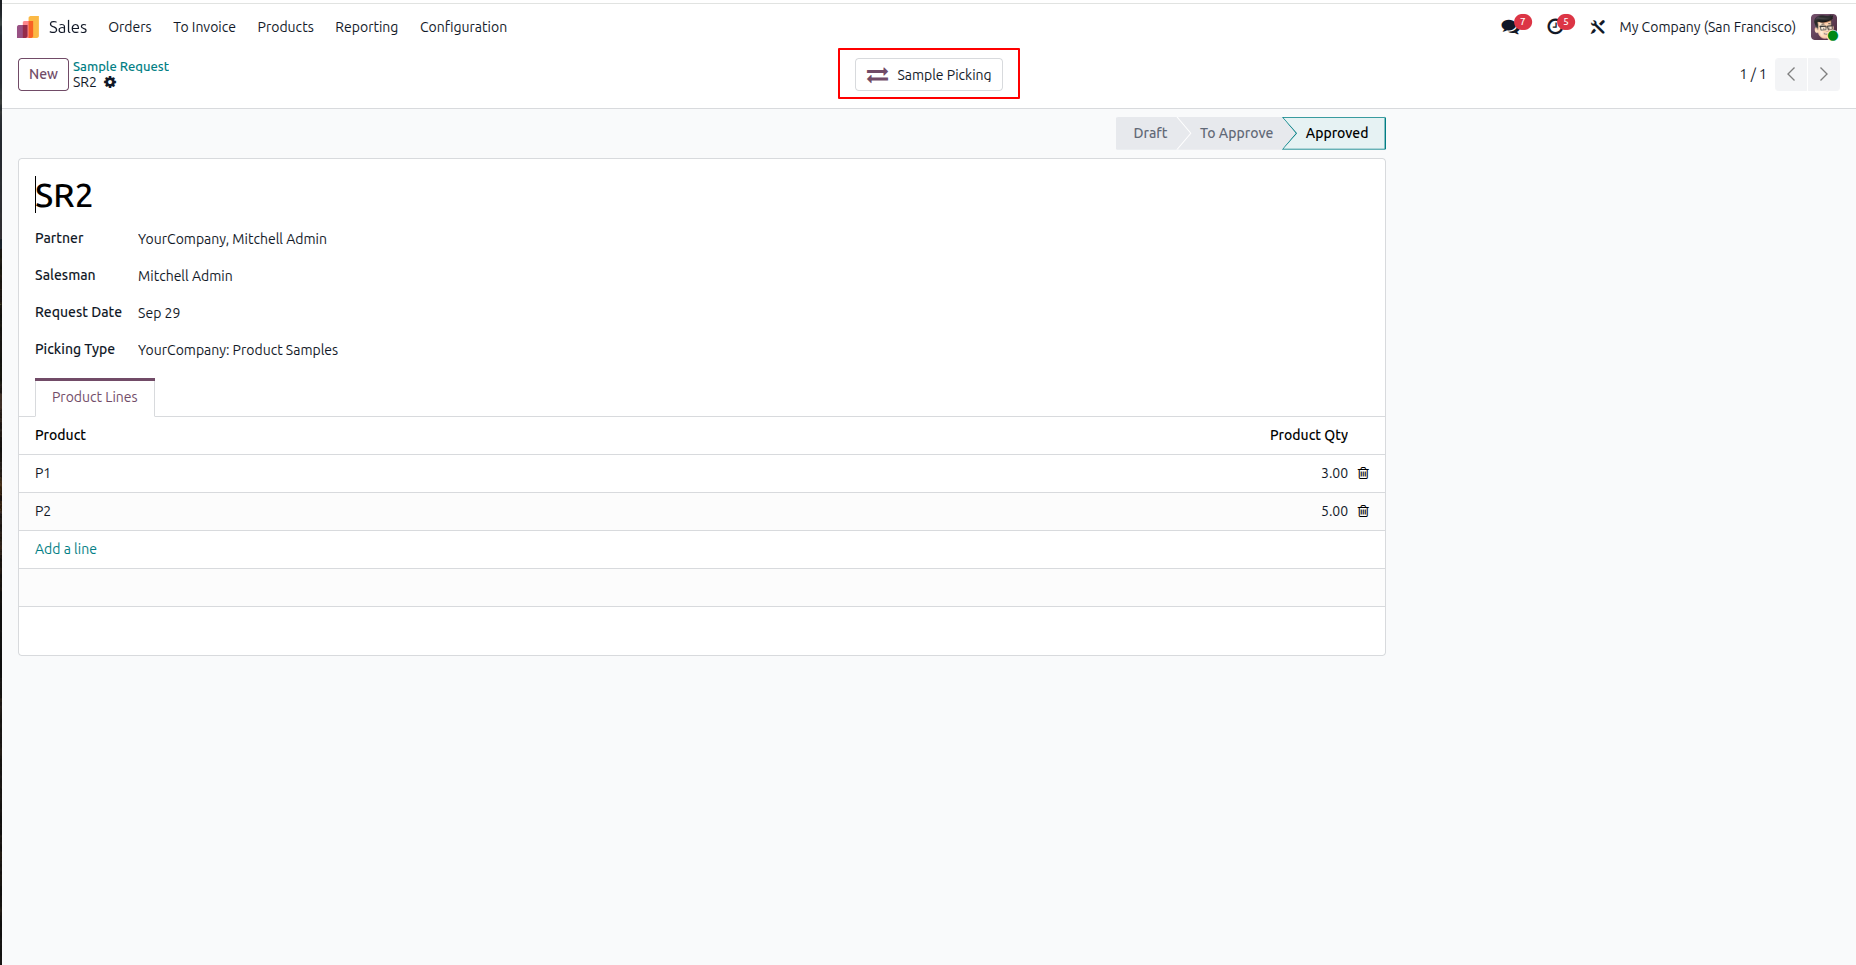
Task: Add a line to product lines
Action: (x=66, y=549)
